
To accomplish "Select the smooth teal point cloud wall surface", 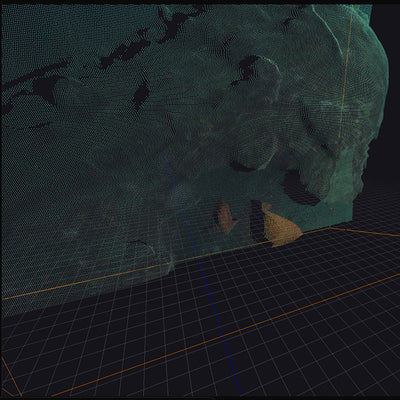I will coord(83,183).
